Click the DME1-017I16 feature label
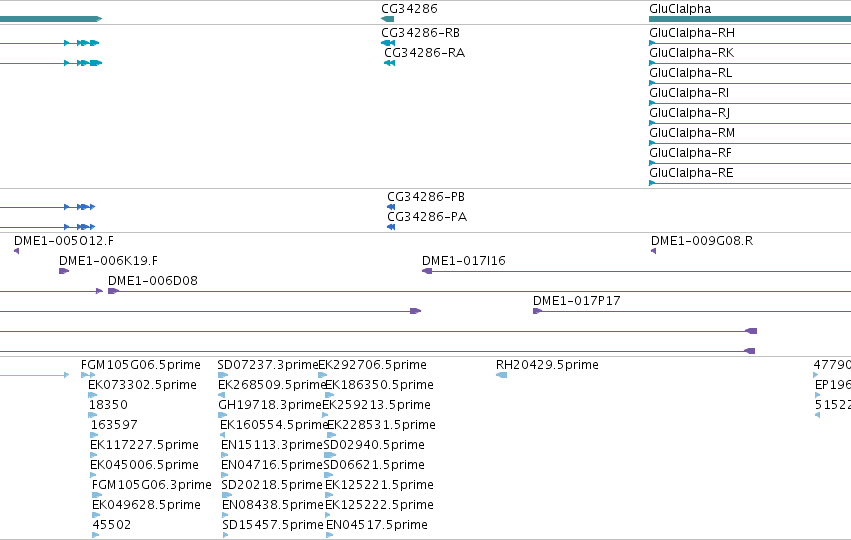Viewport: 851px width, 540px height. click(464, 261)
